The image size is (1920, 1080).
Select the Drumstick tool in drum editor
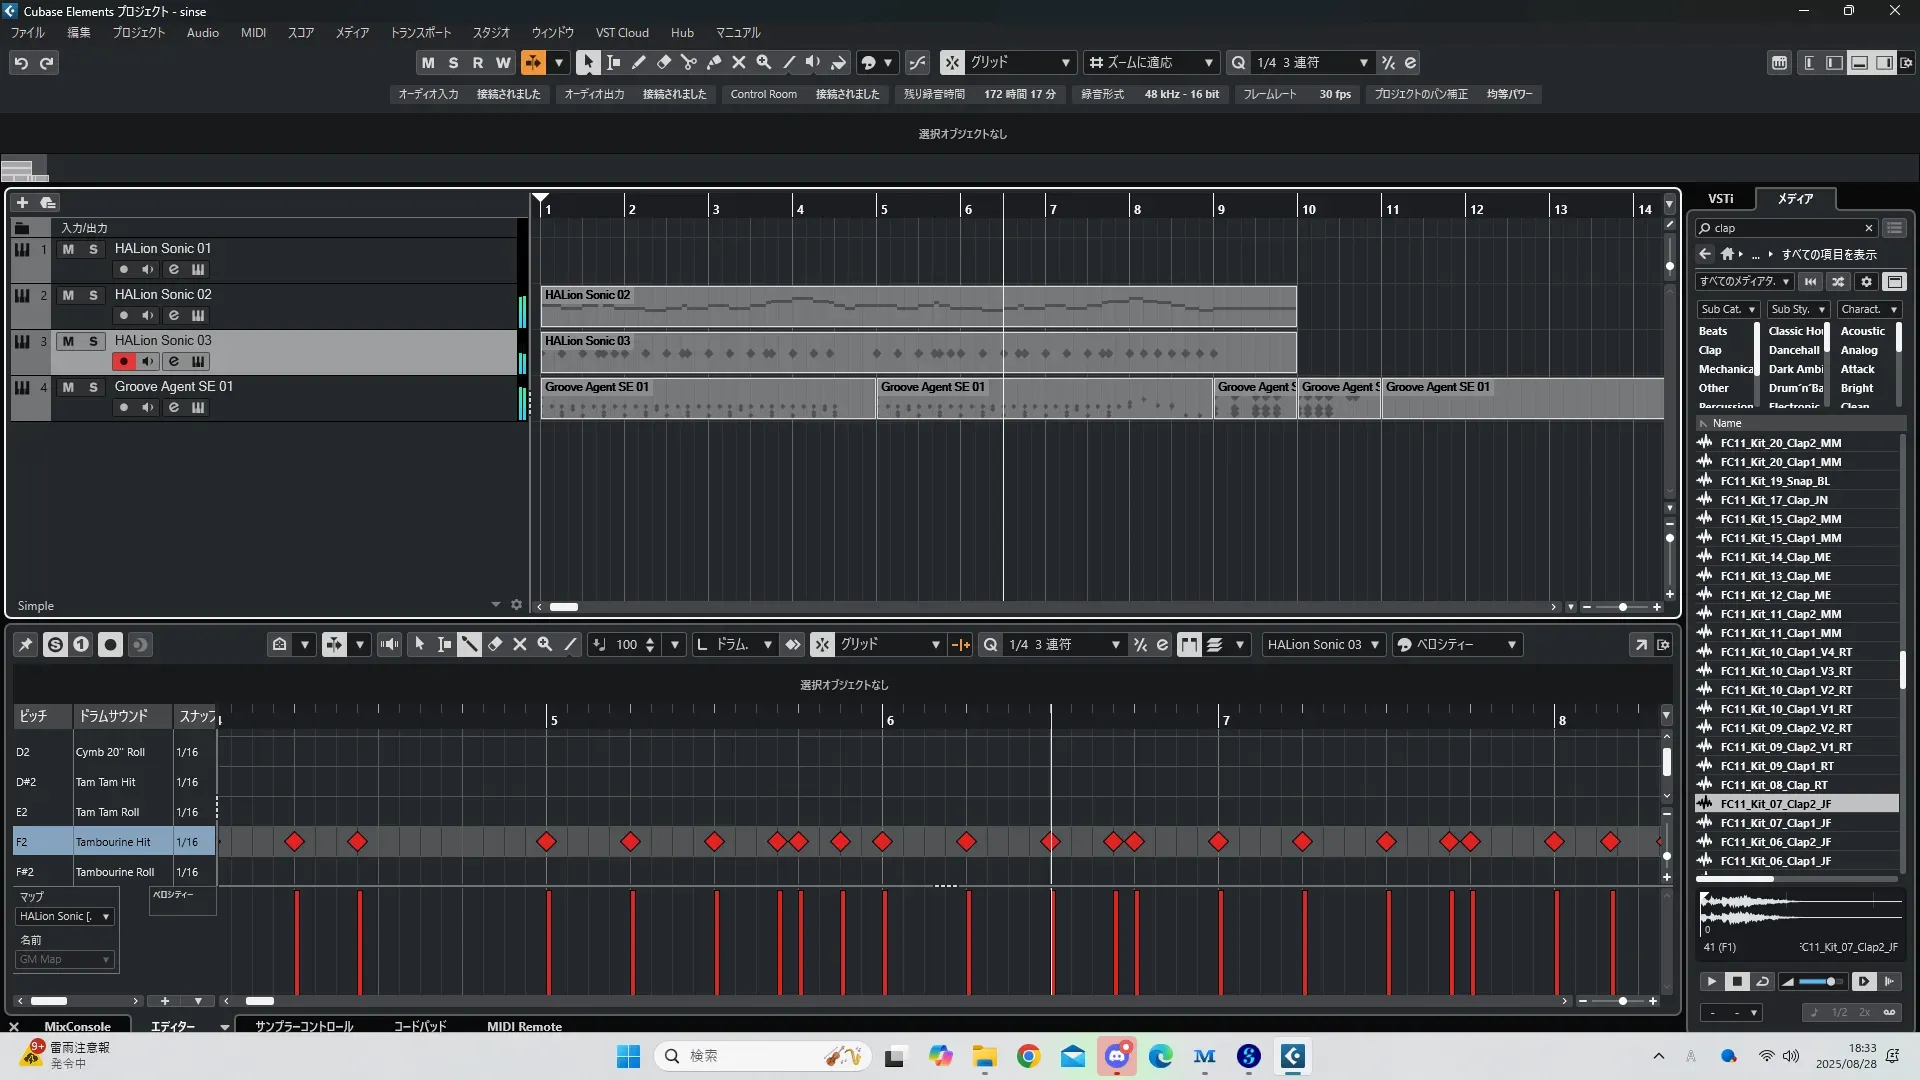[469, 645]
